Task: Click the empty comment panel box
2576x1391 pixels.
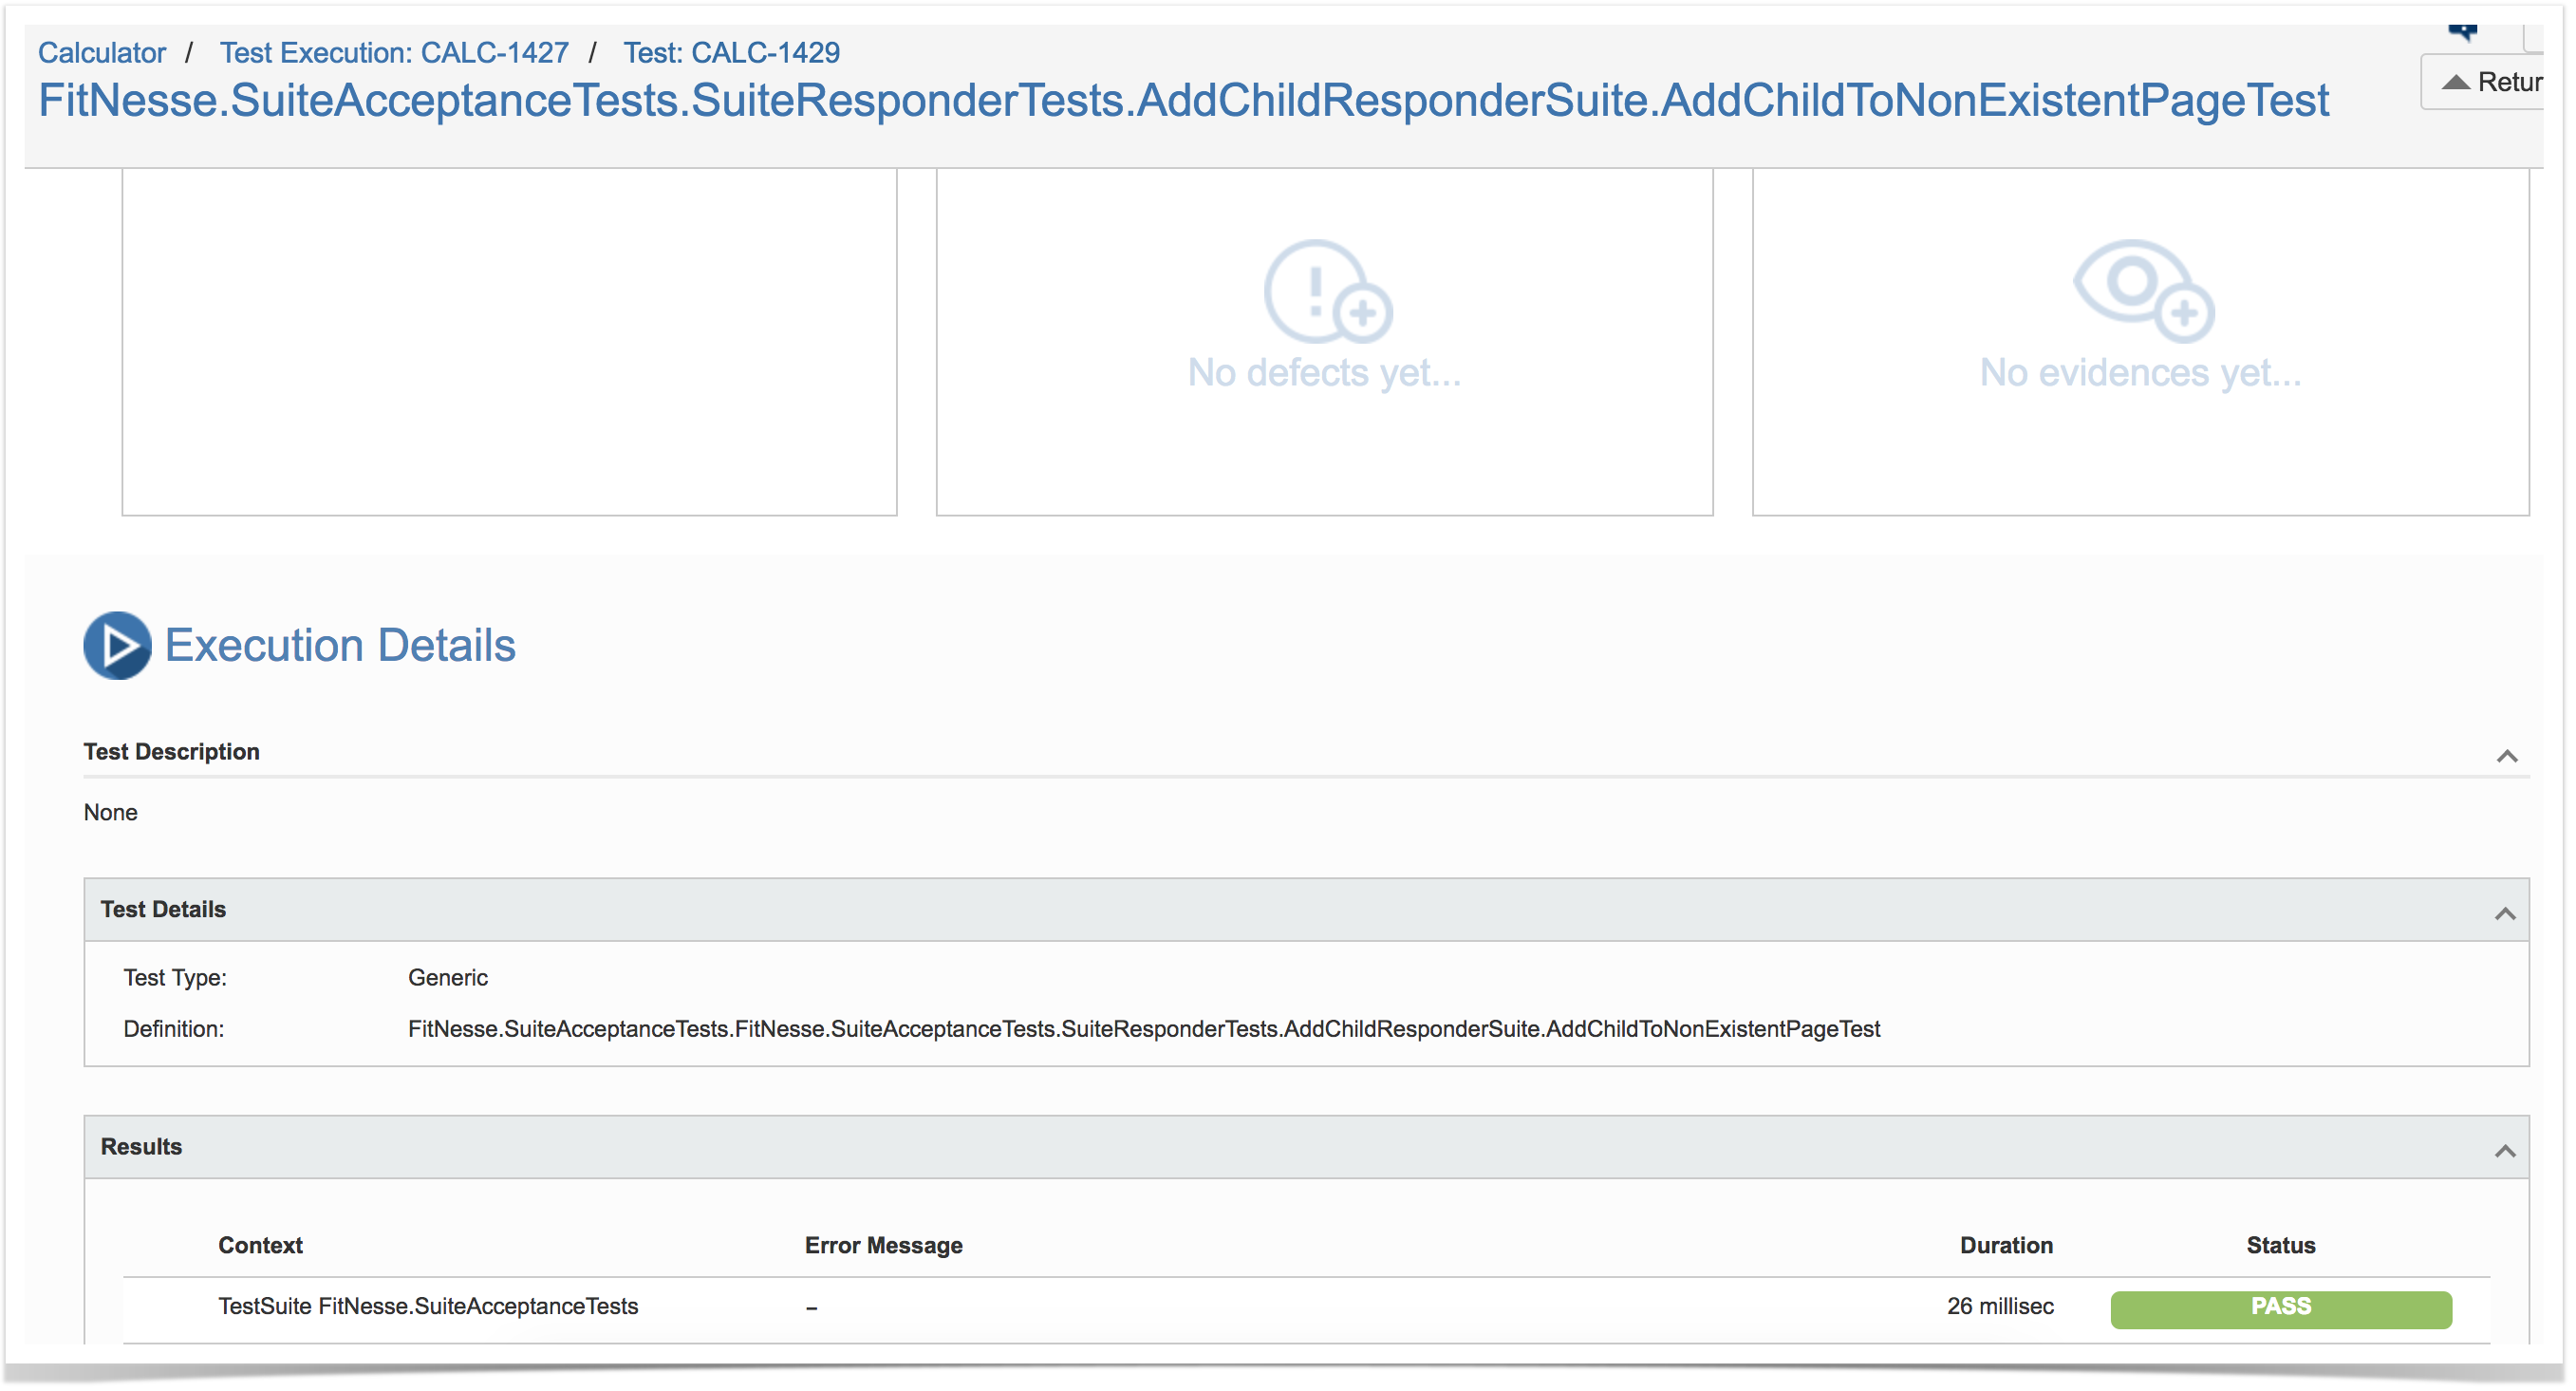Action: coord(509,342)
